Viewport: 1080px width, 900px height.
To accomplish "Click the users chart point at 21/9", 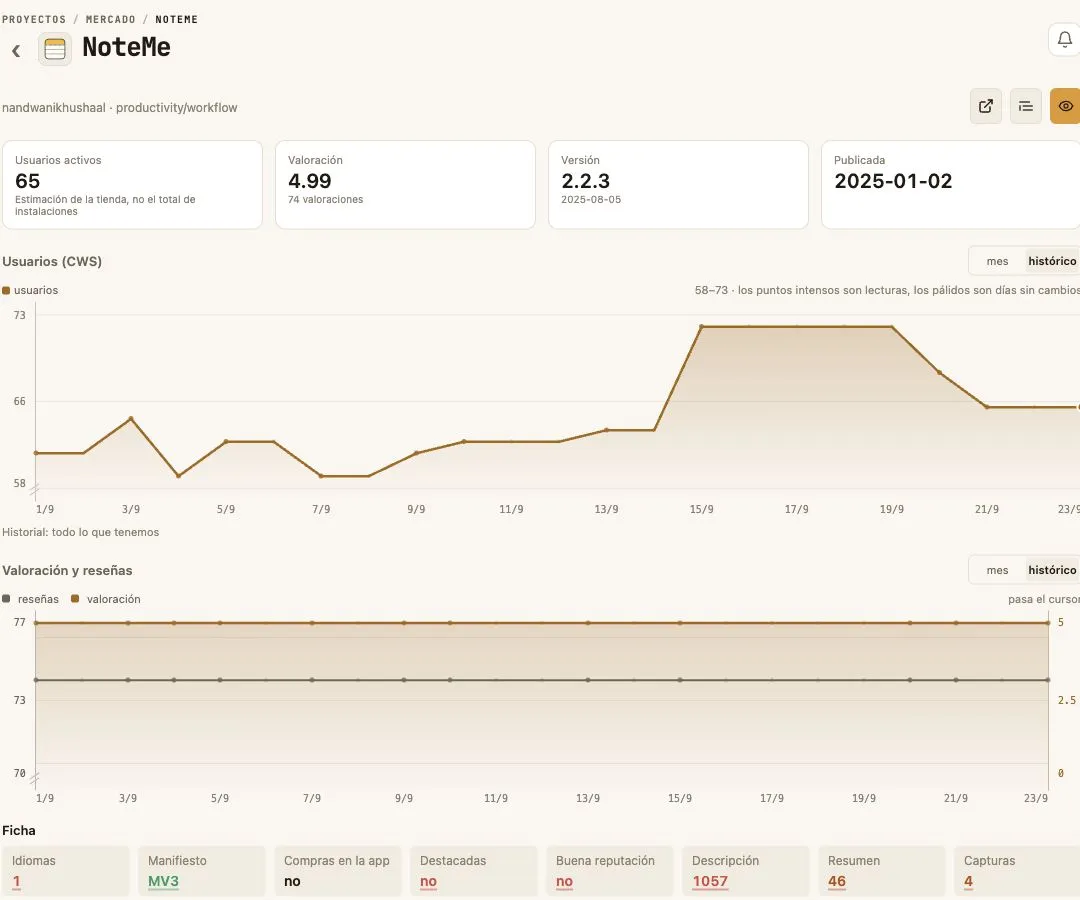I will (986, 407).
